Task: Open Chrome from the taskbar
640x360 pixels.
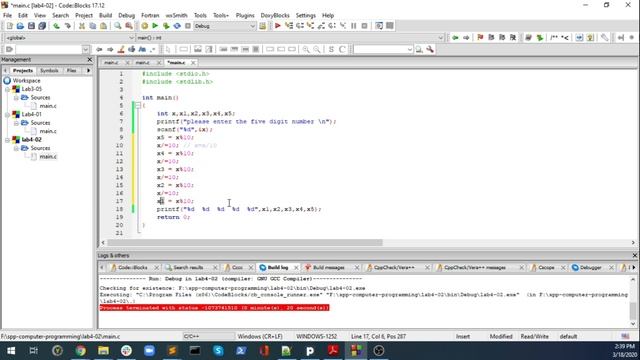Action: point(80,351)
